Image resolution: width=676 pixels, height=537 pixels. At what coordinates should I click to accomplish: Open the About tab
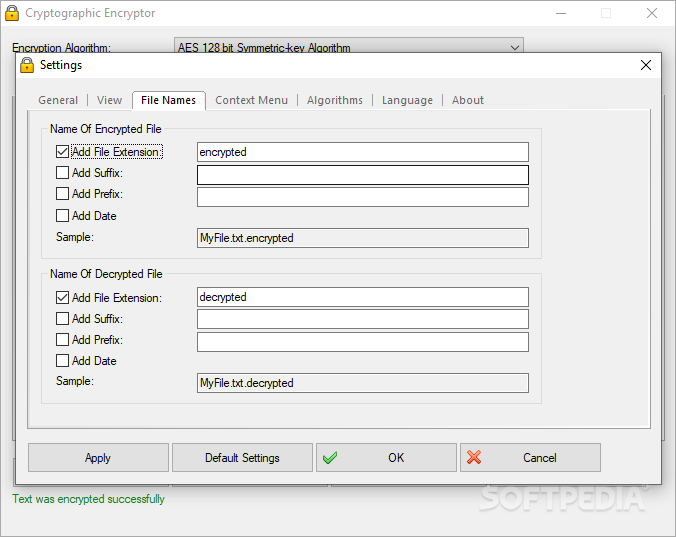[468, 100]
